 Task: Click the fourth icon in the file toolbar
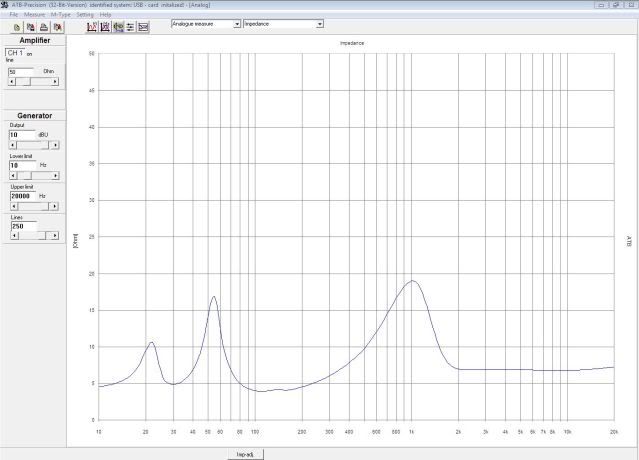(x=58, y=27)
